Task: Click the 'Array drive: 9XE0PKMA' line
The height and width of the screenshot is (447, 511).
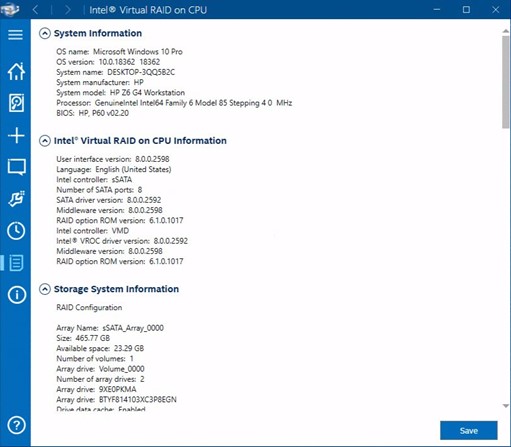Action: (x=96, y=390)
